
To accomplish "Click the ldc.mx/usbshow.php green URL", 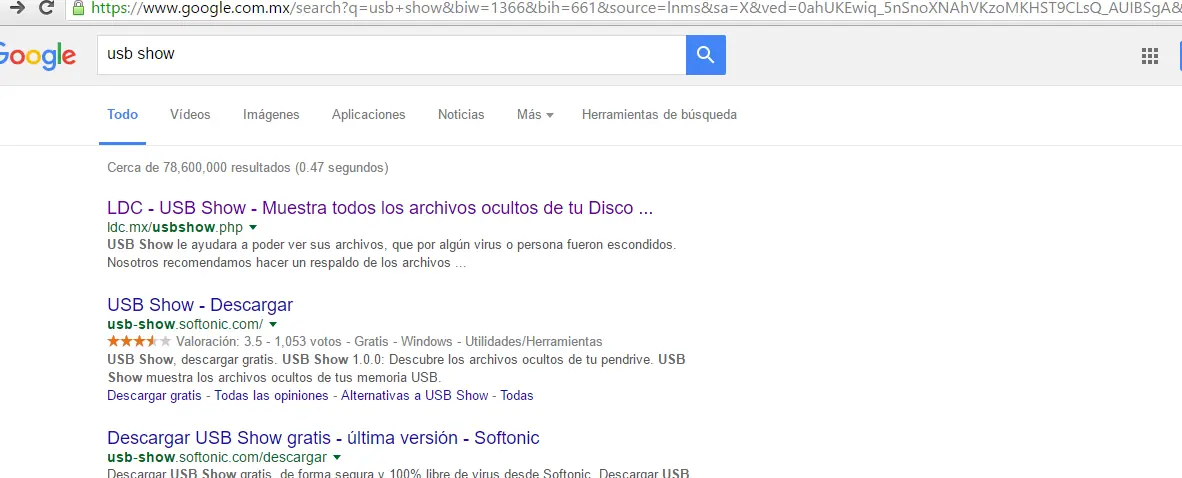I will point(175,227).
